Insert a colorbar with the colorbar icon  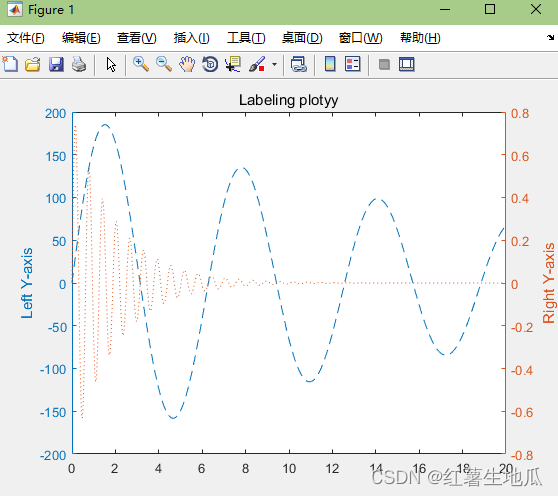coord(330,64)
